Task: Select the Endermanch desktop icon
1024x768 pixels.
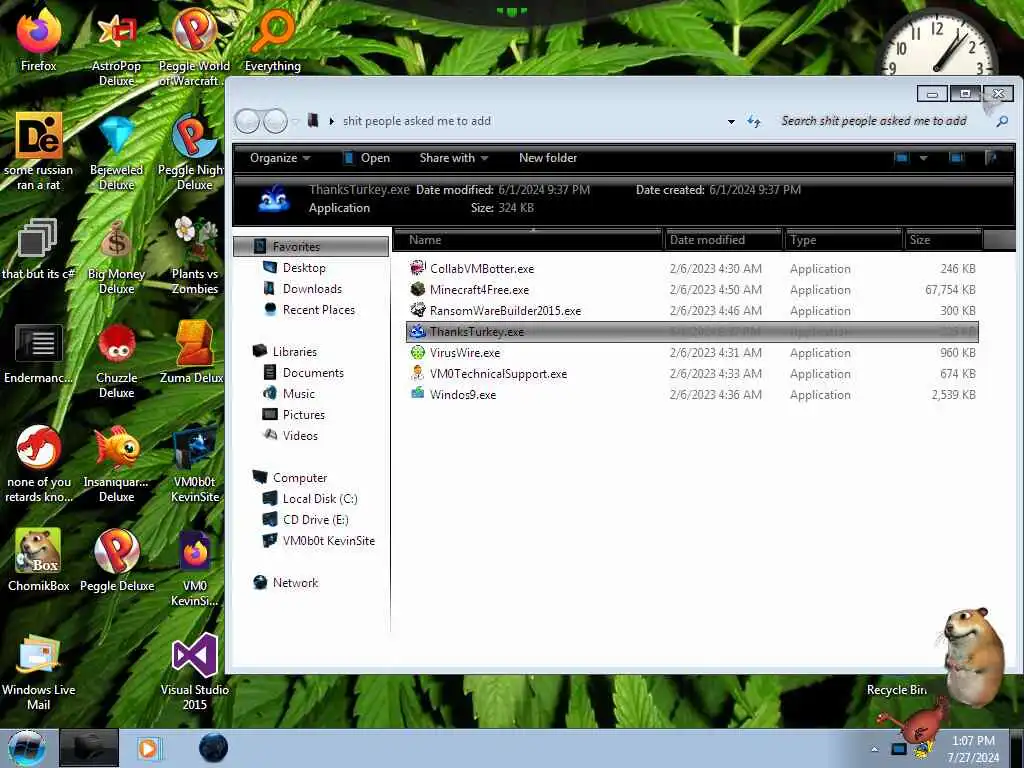Action: point(39,353)
